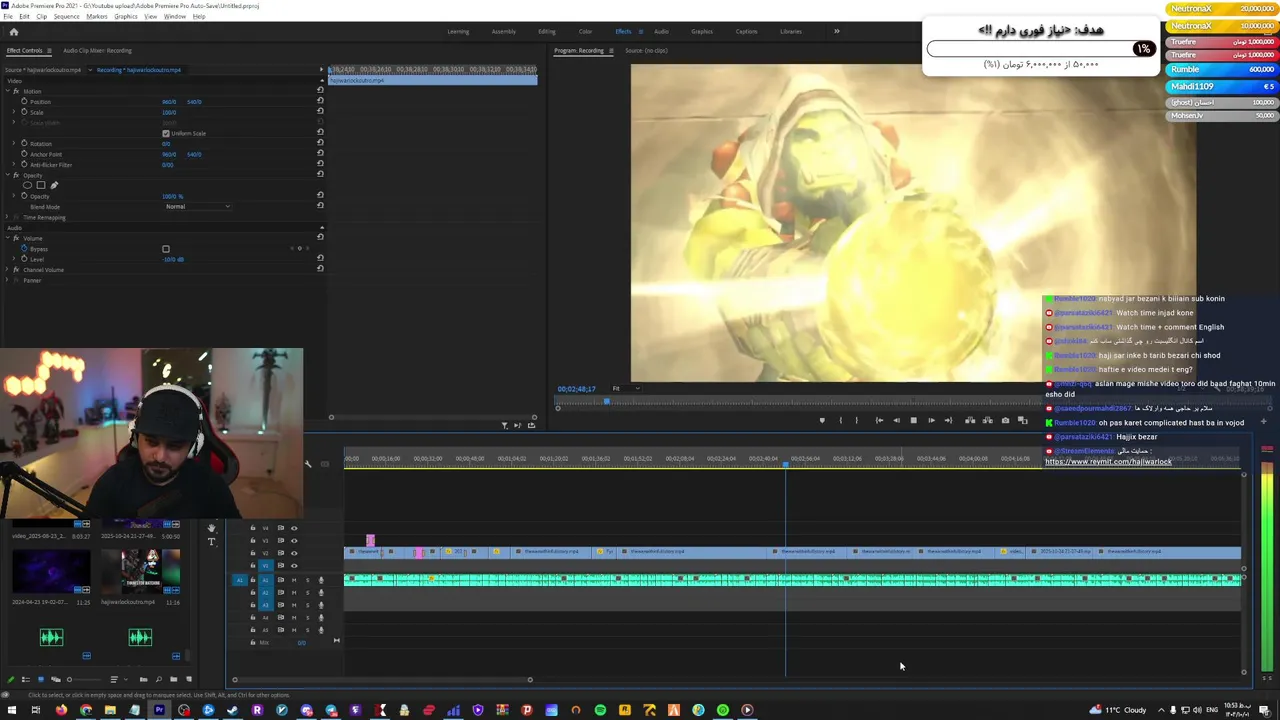Click Program monitor playhead in scrub bar
1280x720 pixels.
click(606, 401)
